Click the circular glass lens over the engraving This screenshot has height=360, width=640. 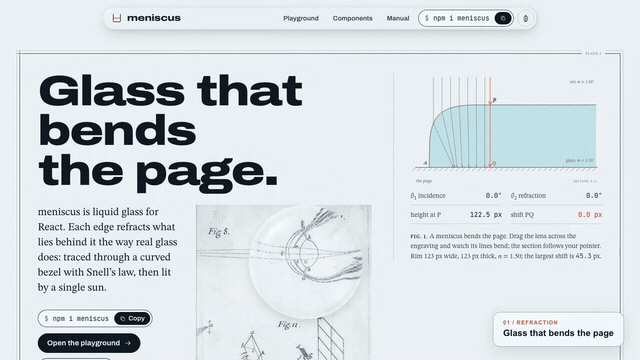coord(305,262)
